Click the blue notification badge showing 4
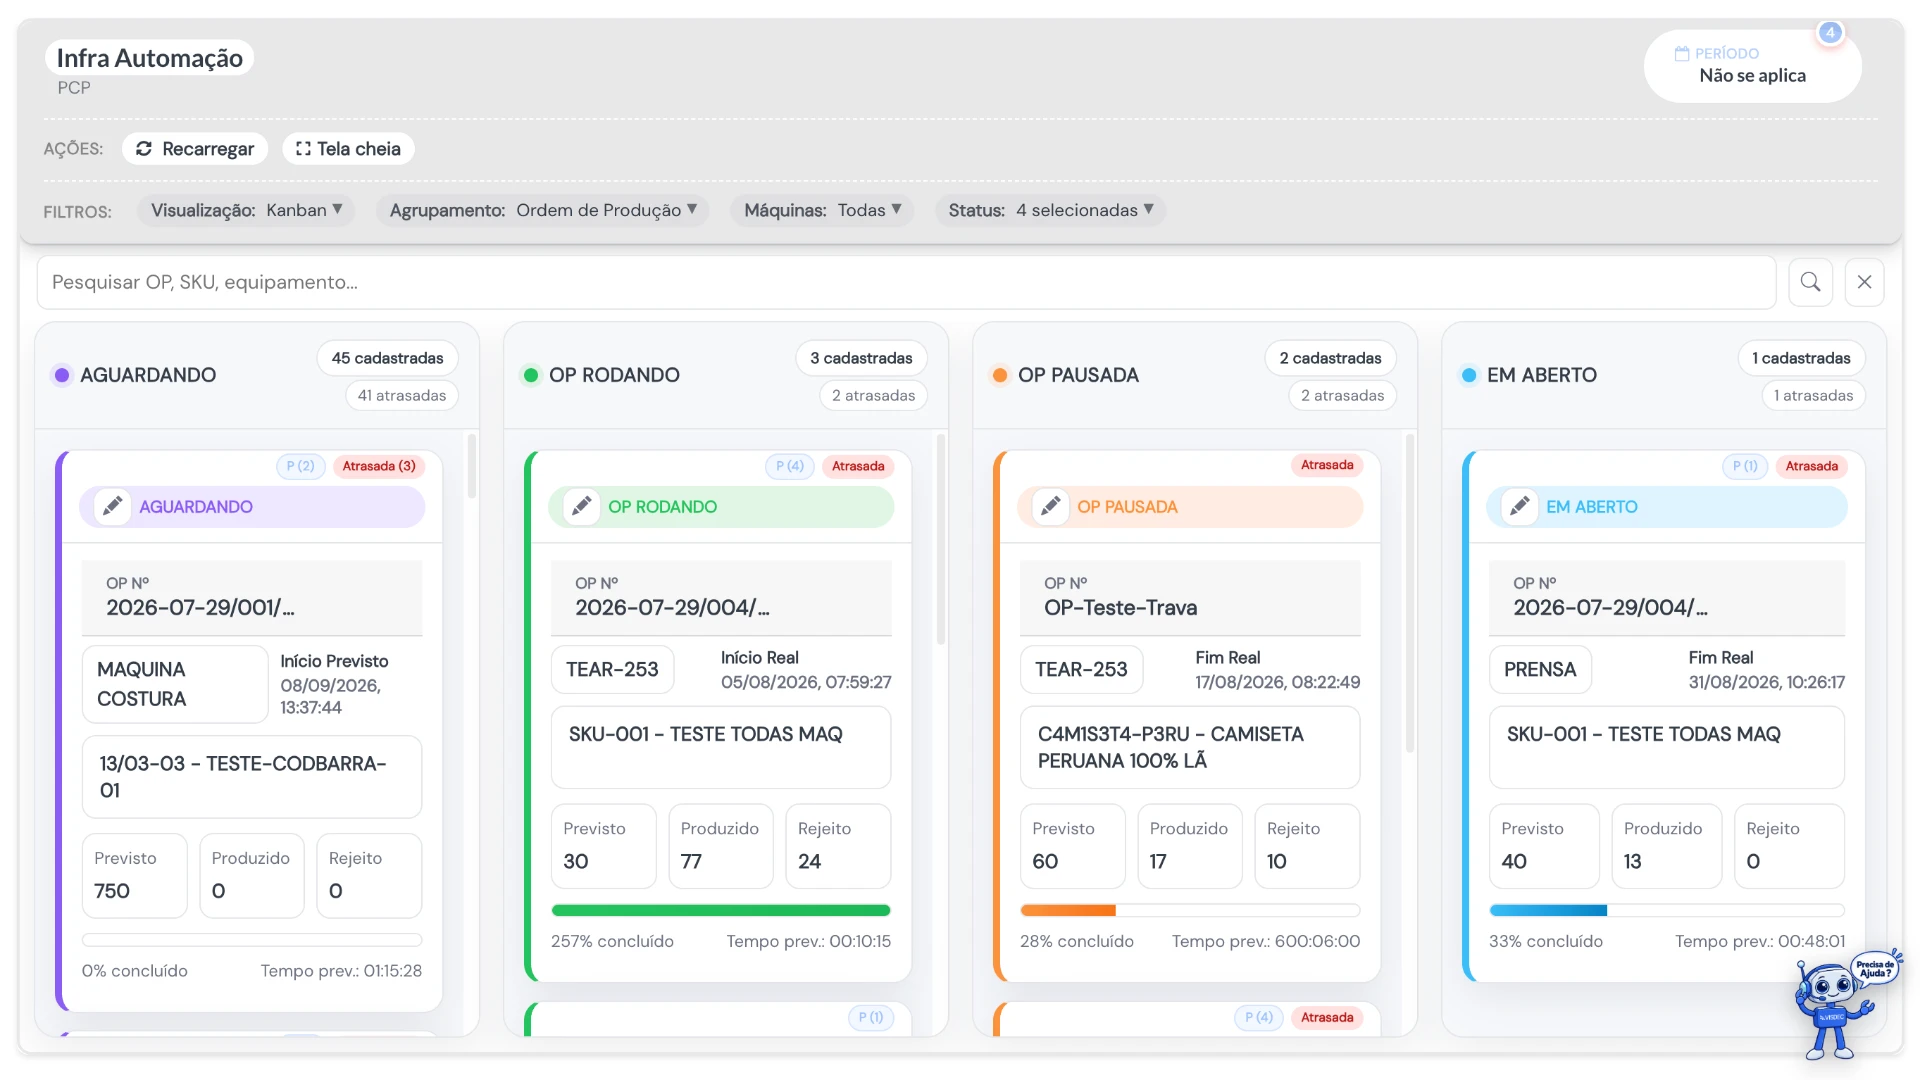The image size is (1920, 1080). [x=1830, y=32]
